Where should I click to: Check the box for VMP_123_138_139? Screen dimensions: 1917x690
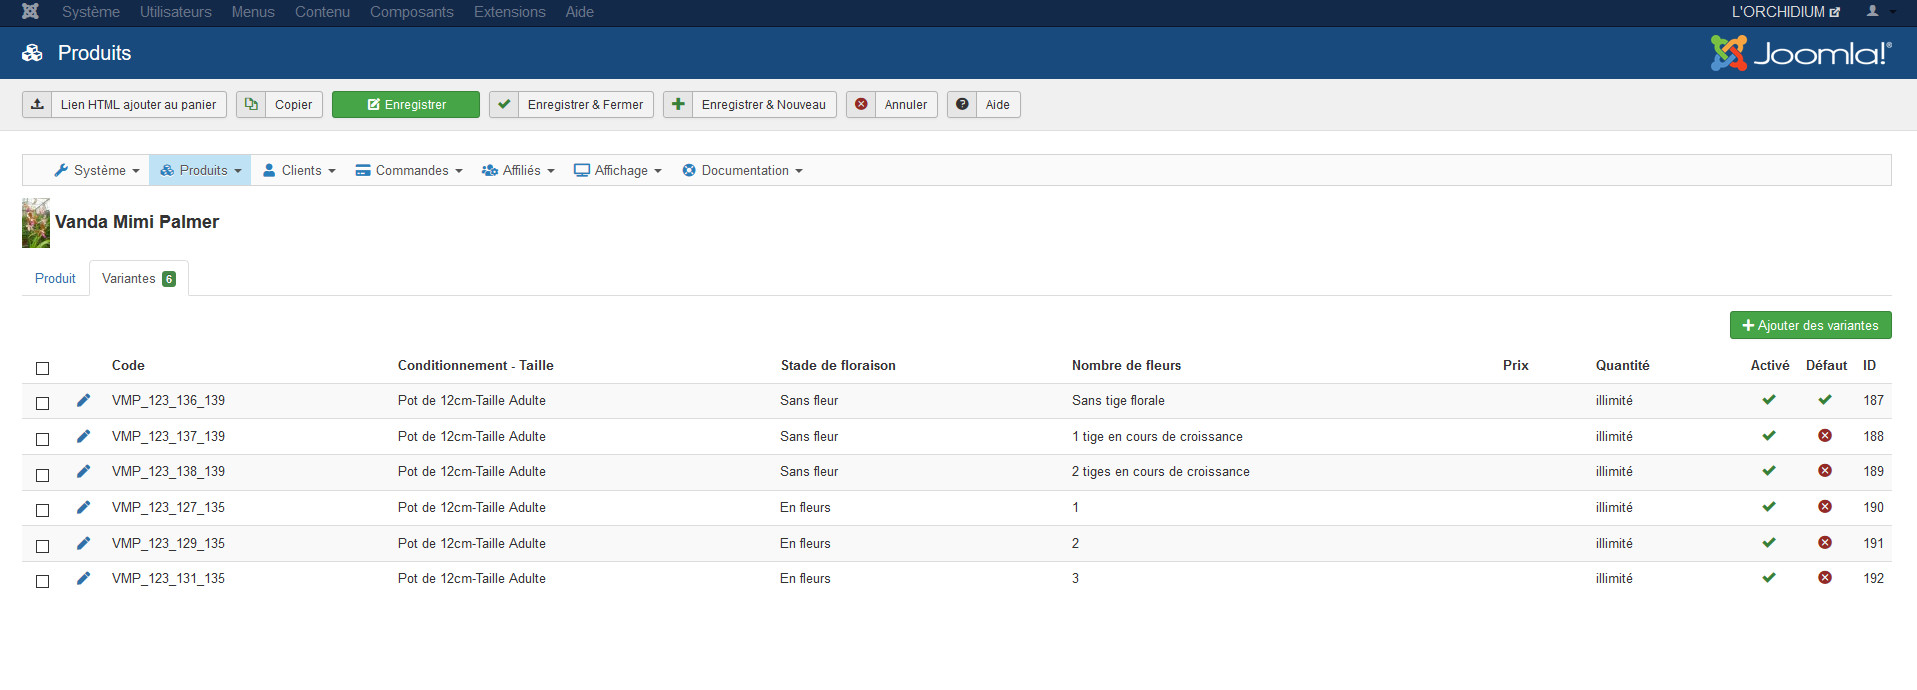(x=42, y=475)
